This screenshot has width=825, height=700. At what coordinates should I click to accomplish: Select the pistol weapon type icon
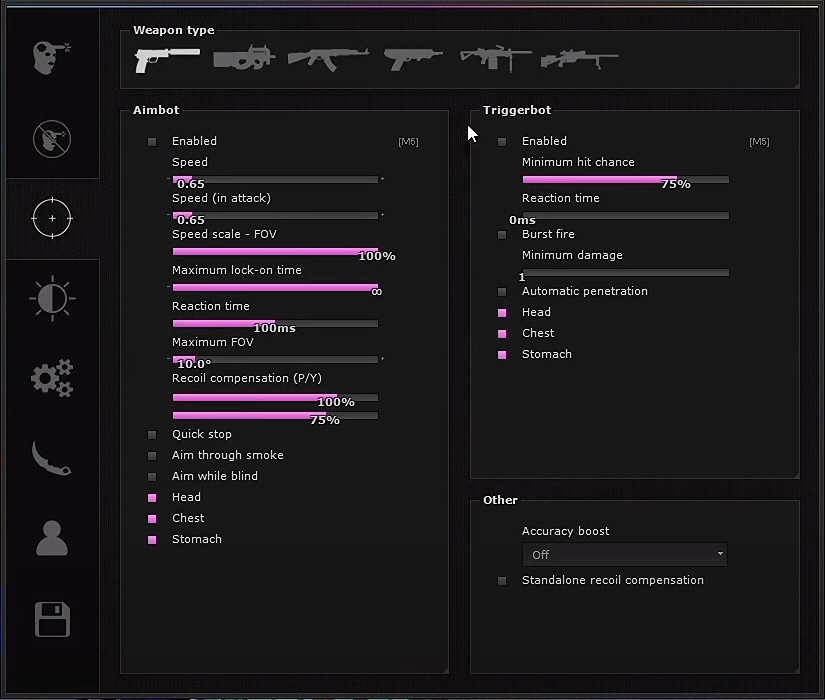coord(166,58)
